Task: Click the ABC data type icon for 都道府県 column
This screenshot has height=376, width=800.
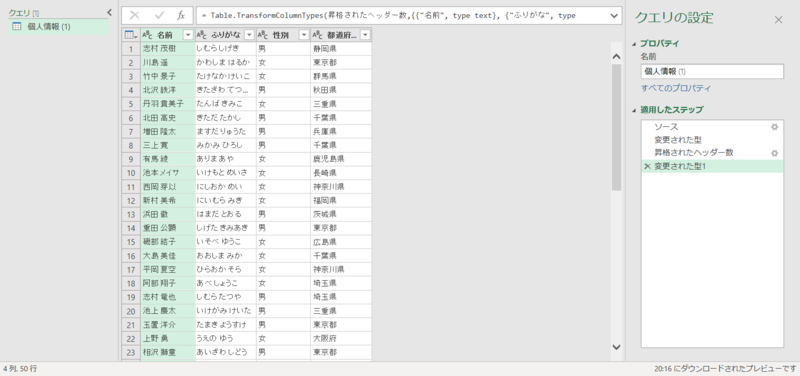Action: coord(317,35)
